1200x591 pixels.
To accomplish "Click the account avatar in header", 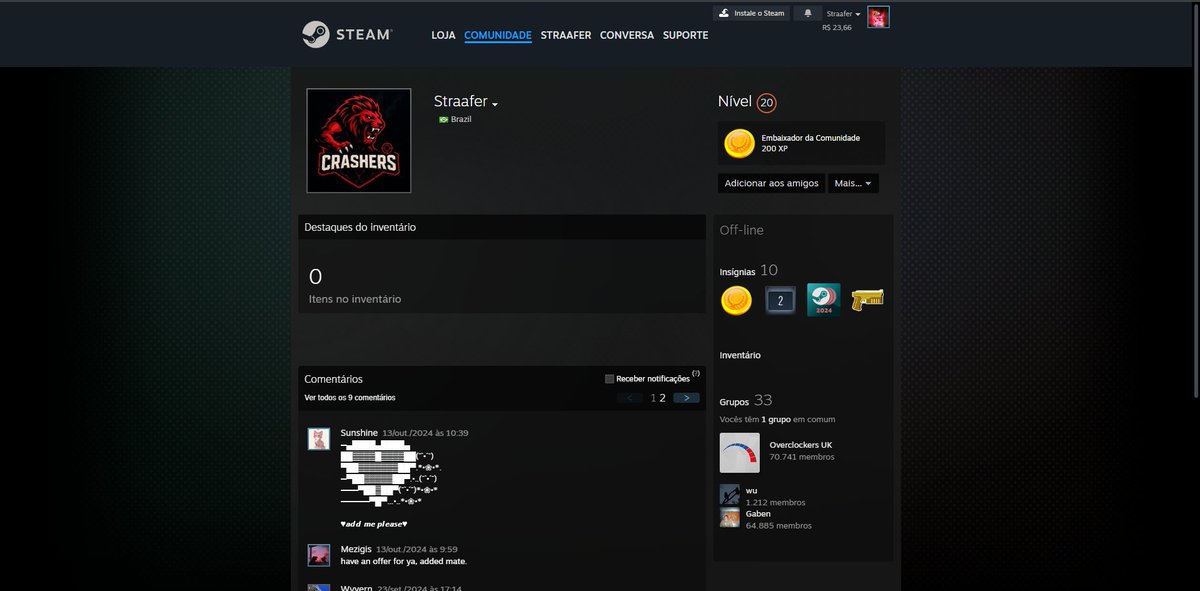I will click(x=878, y=17).
